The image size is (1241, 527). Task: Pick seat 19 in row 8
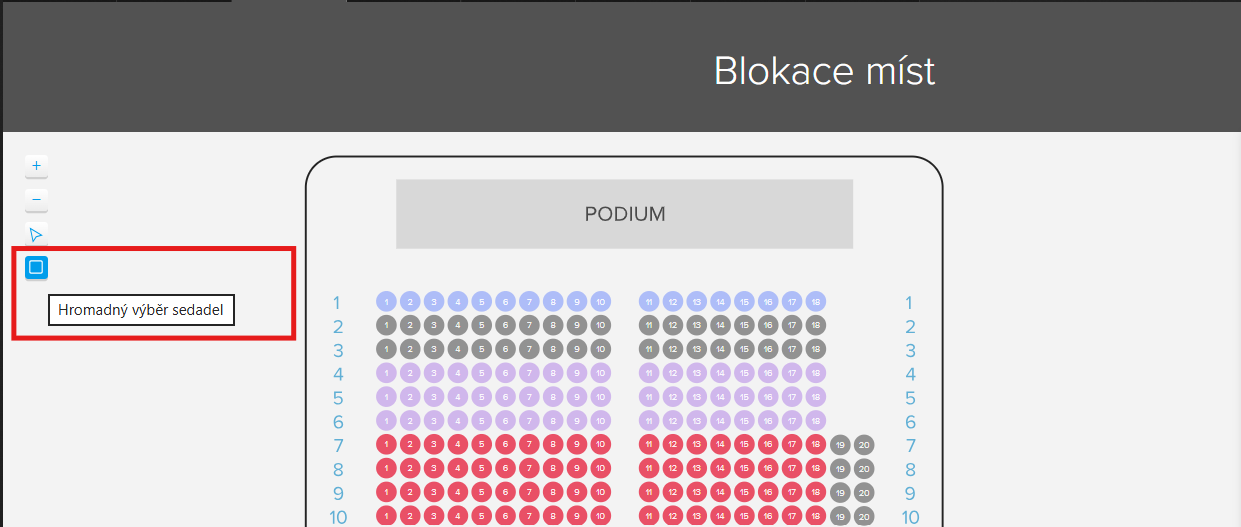coord(840,469)
